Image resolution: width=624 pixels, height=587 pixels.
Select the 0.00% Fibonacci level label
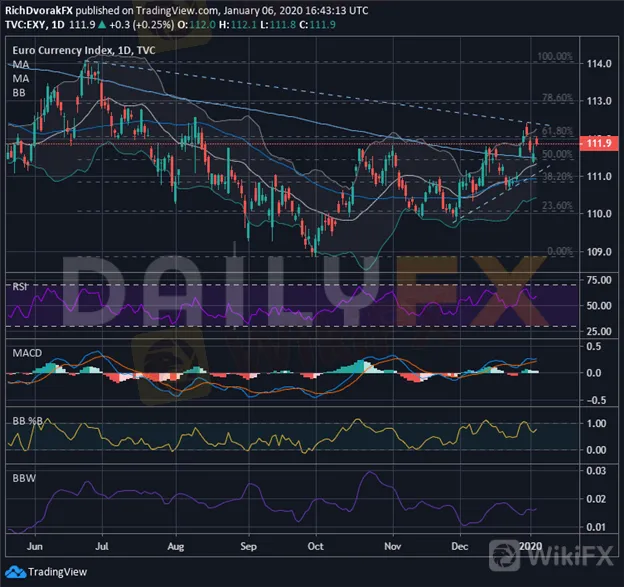[560, 251]
